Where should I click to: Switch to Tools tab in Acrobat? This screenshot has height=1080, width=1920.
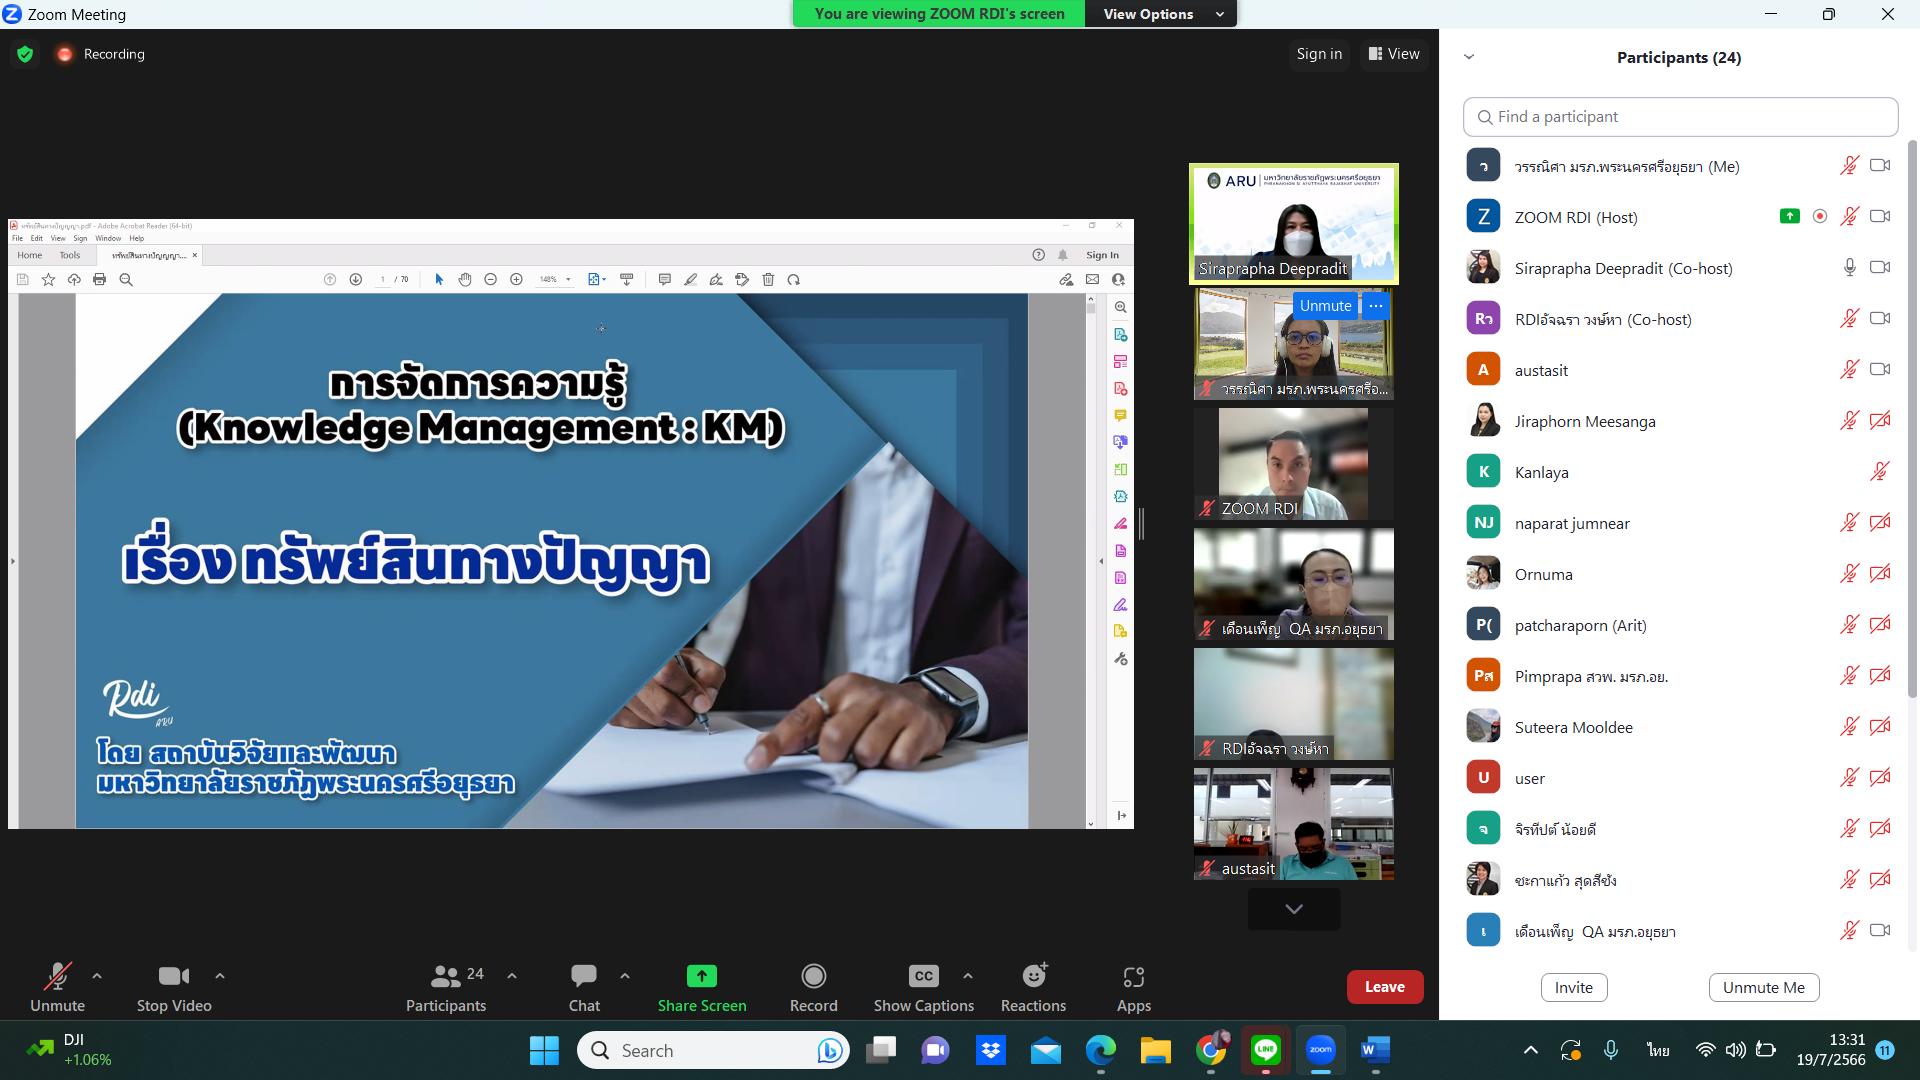coord(70,255)
